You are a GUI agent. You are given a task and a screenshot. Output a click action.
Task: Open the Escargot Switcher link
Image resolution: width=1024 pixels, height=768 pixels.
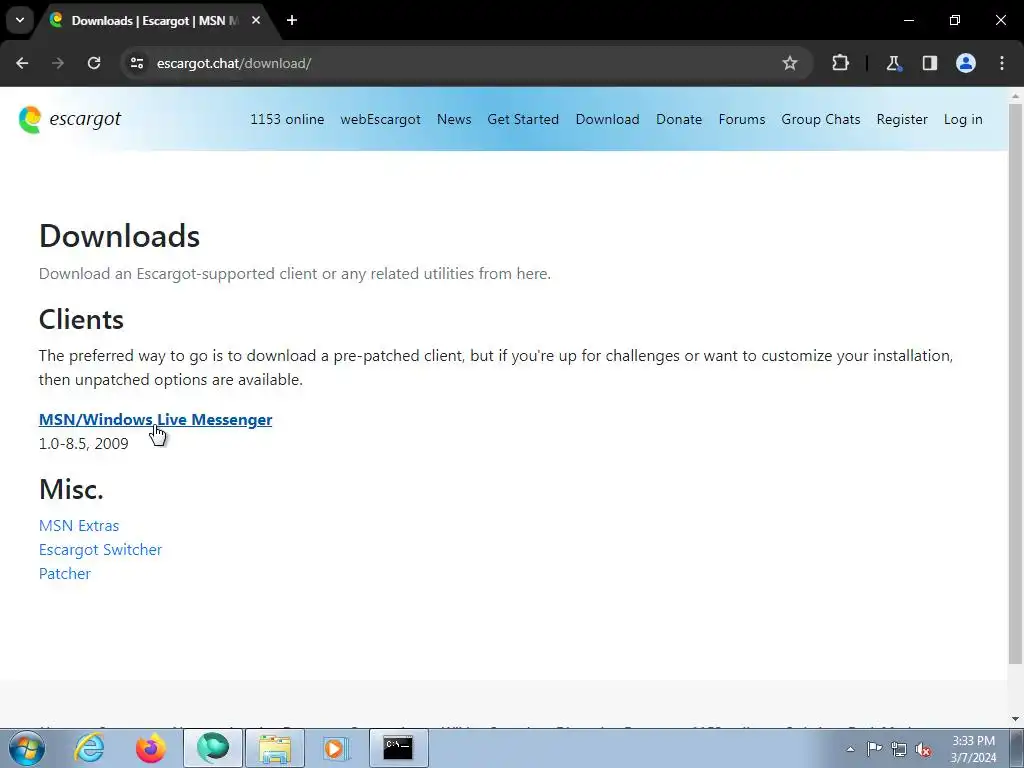(101, 550)
